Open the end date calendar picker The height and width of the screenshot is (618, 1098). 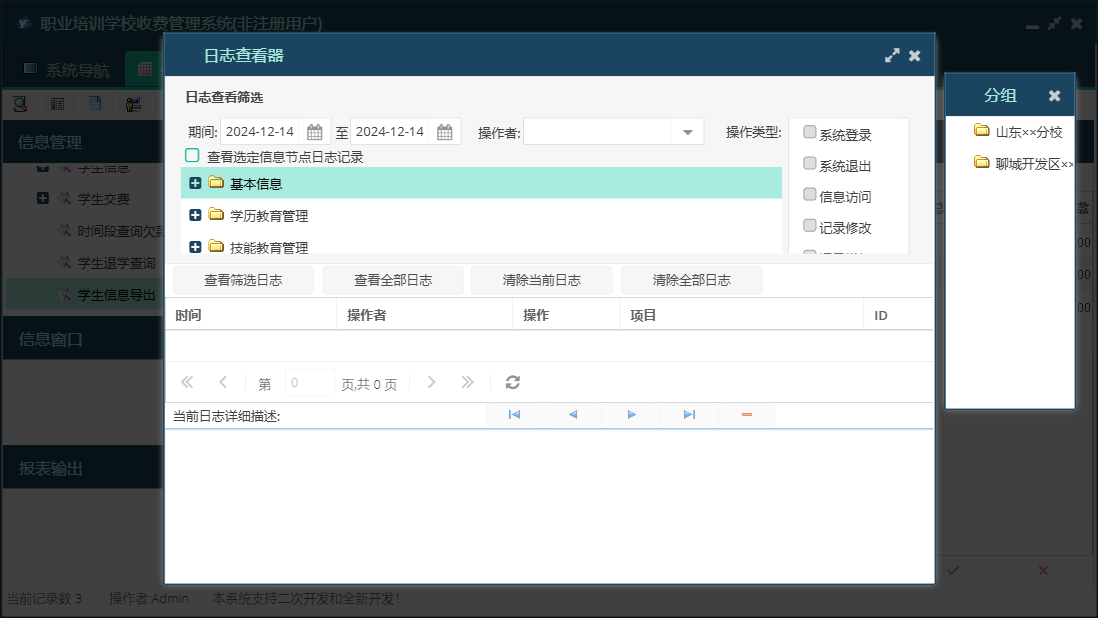445,132
